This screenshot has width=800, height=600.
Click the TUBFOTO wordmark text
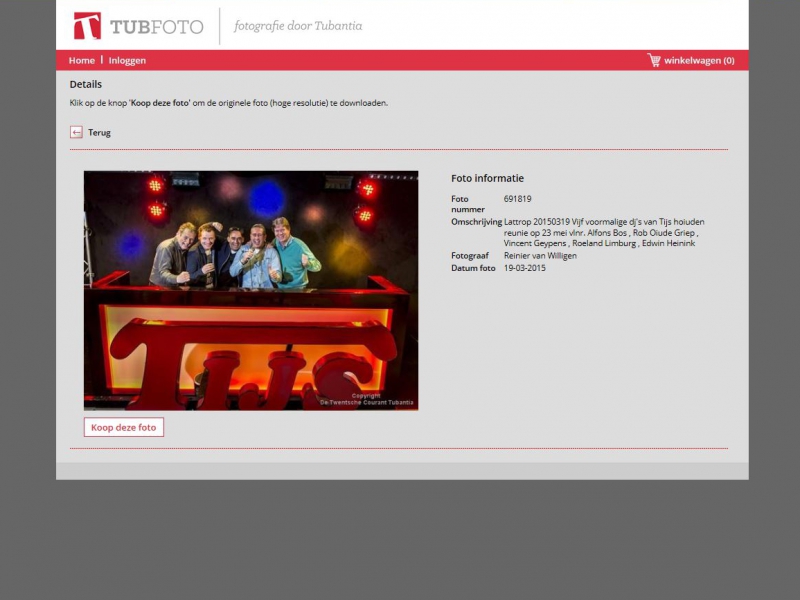pyautogui.click(x=156, y=27)
